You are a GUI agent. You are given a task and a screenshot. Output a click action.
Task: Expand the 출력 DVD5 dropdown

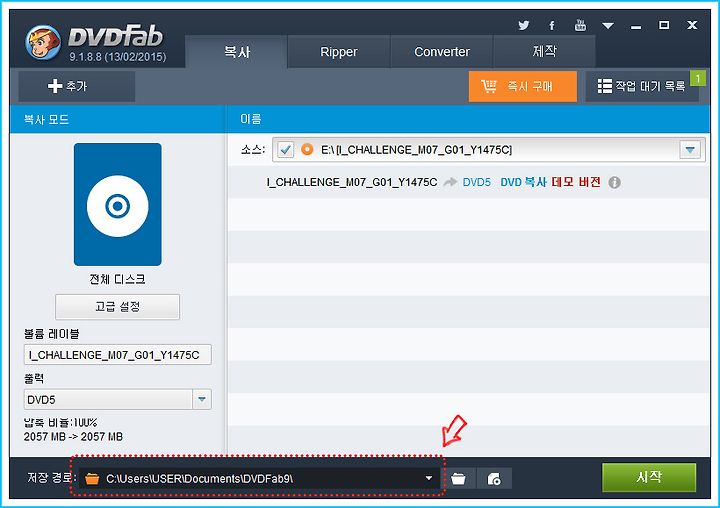202,399
